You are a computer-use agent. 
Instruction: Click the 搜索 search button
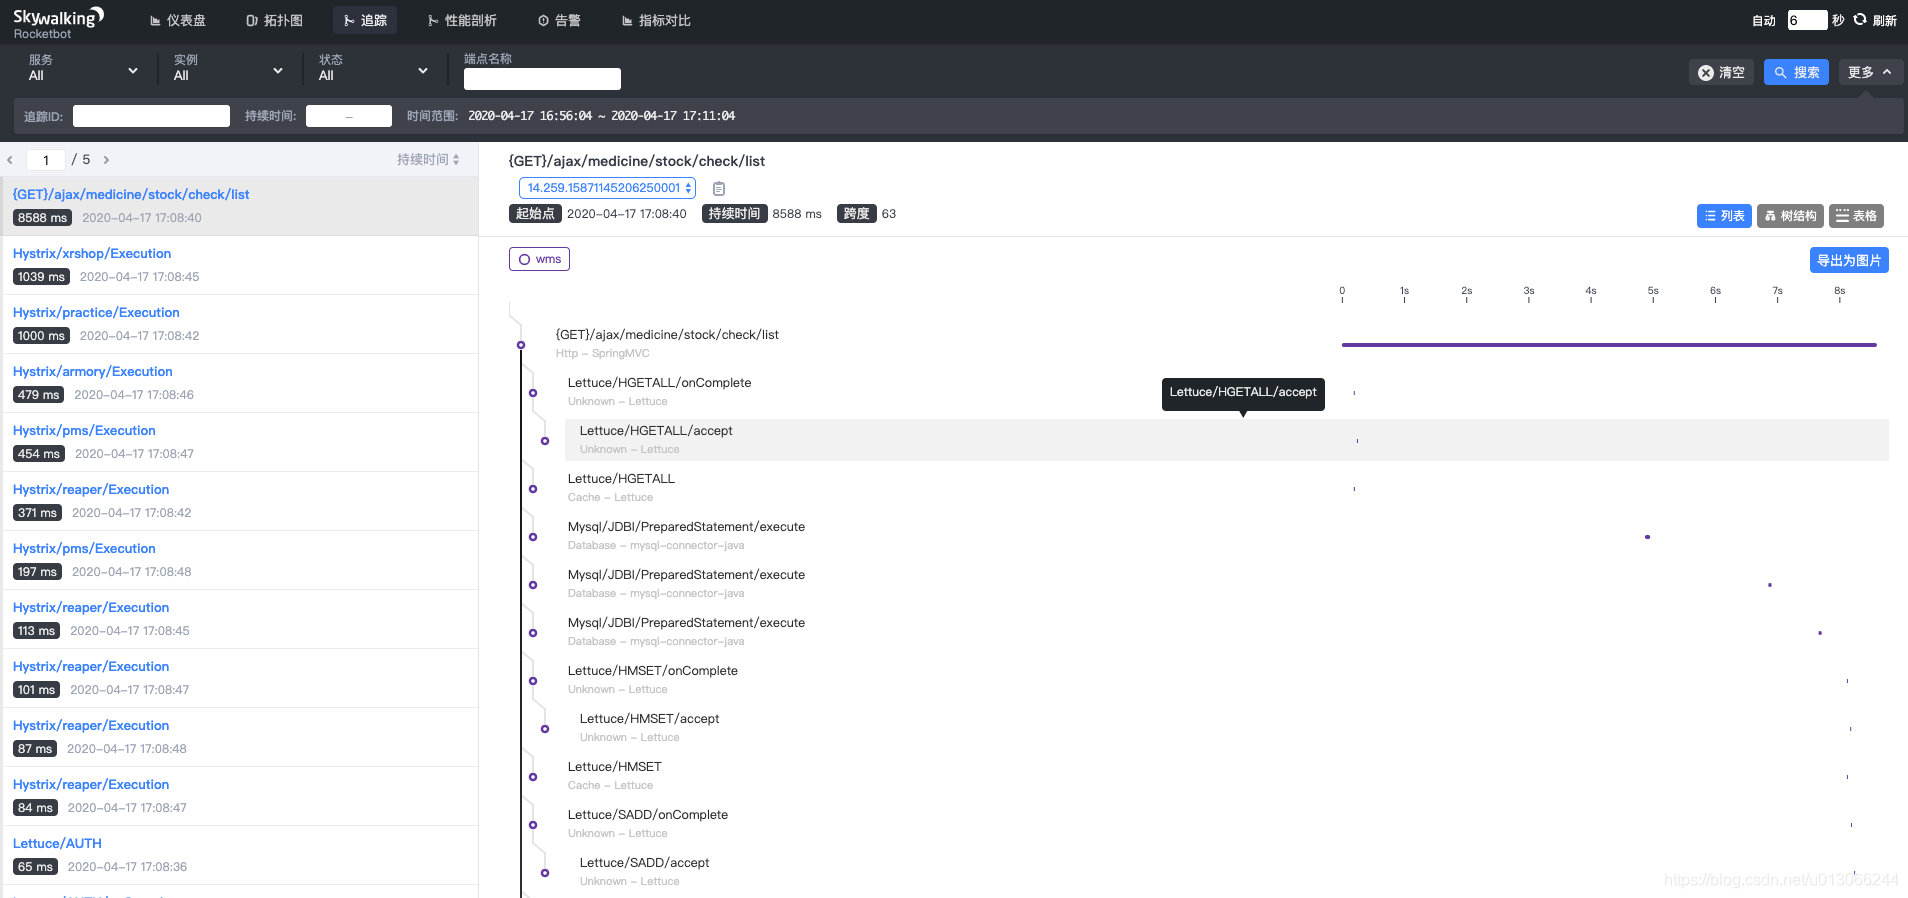[1796, 72]
